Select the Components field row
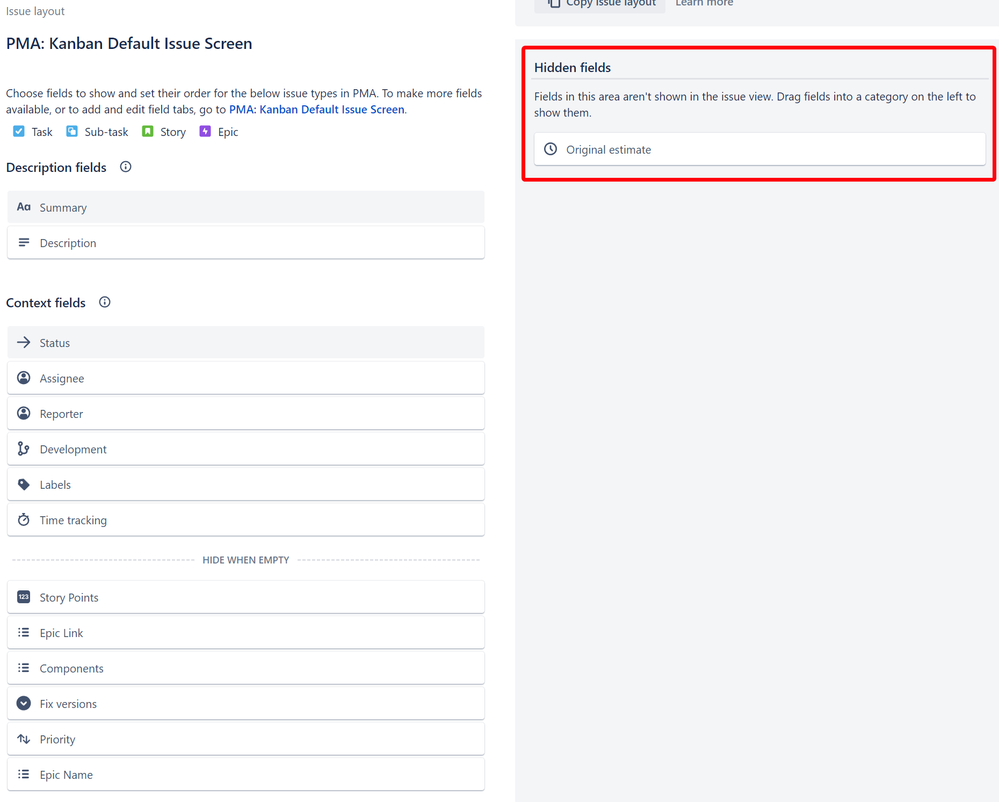999x802 pixels. (246, 668)
